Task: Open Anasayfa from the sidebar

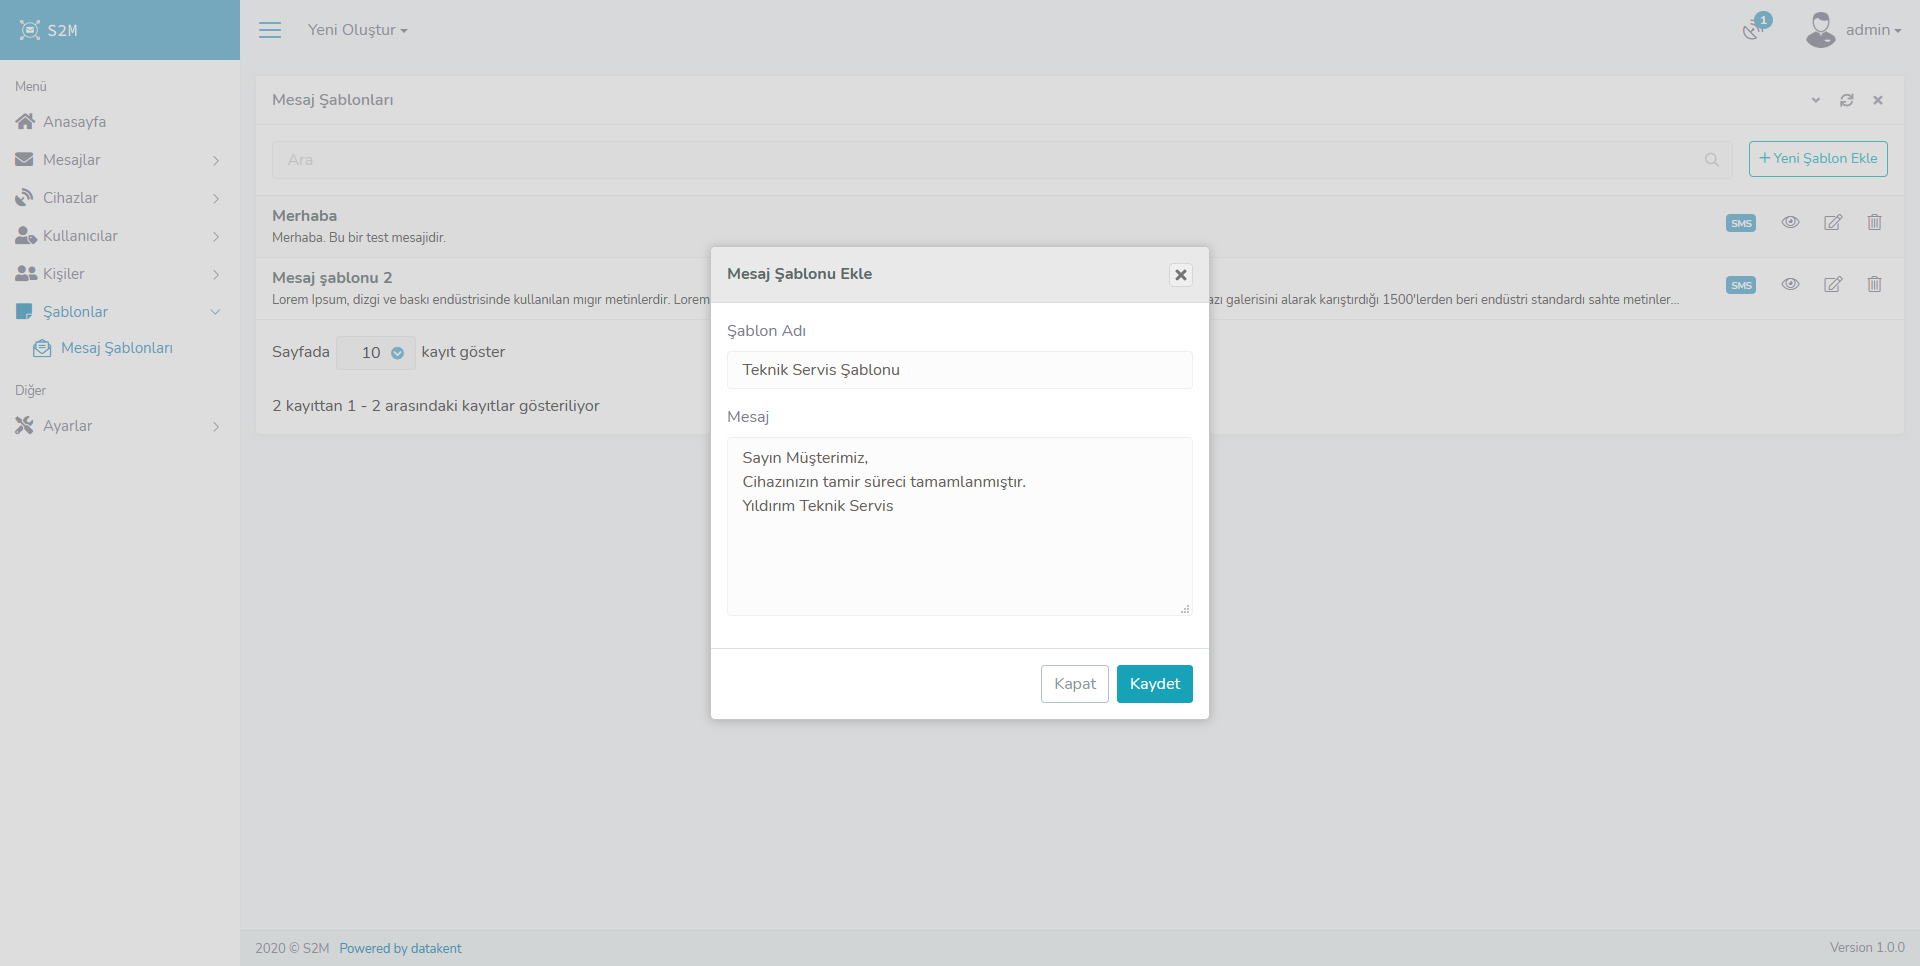Action: (74, 122)
